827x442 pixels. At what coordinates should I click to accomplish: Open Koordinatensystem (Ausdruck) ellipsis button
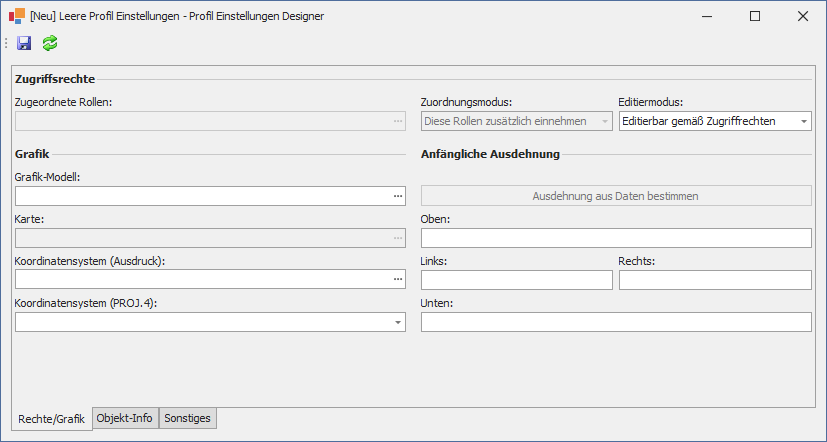click(x=398, y=280)
